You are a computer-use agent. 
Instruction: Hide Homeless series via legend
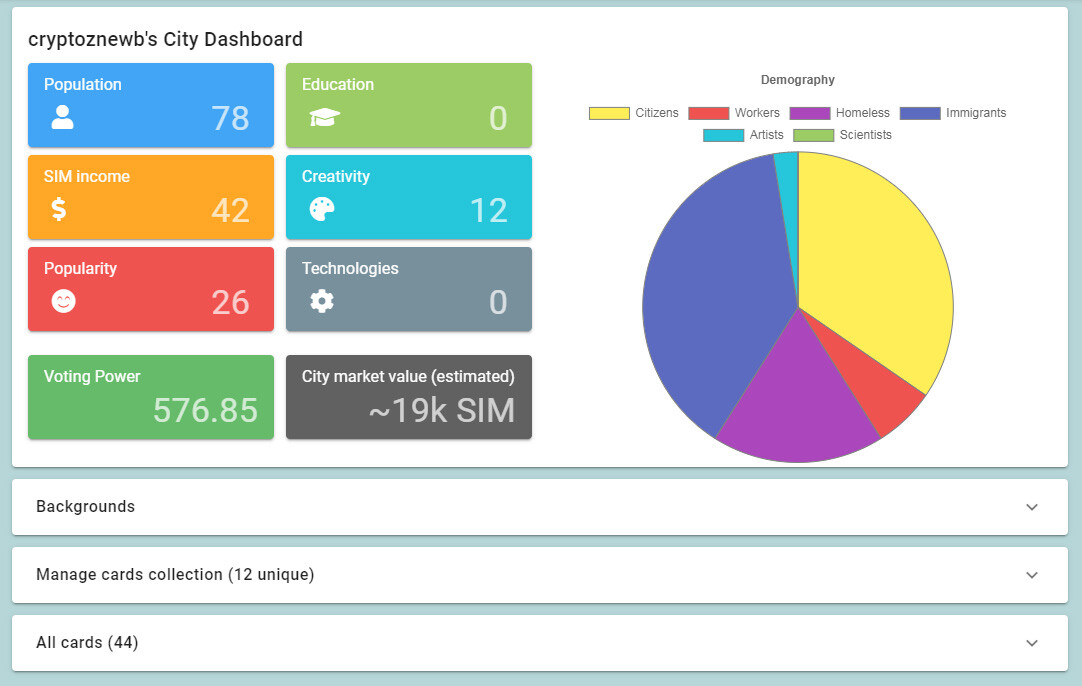pos(839,113)
